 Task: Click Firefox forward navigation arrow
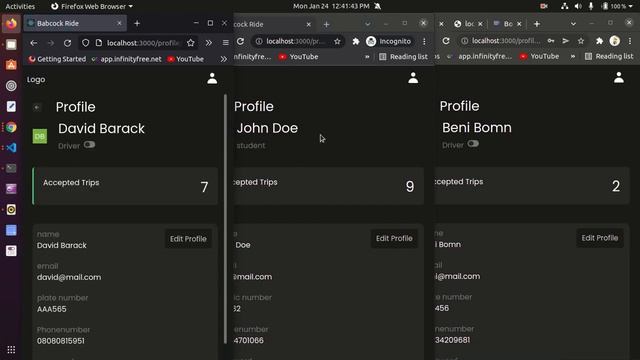tap(51, 43)
